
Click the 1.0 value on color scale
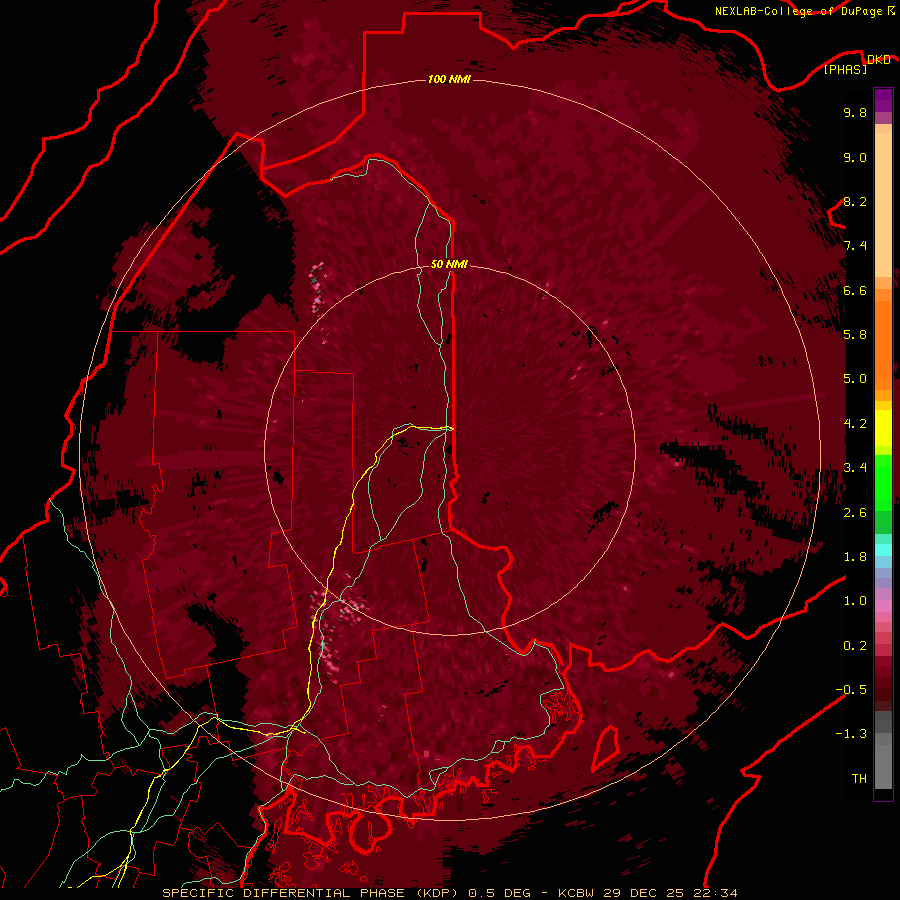click(855, 601)
